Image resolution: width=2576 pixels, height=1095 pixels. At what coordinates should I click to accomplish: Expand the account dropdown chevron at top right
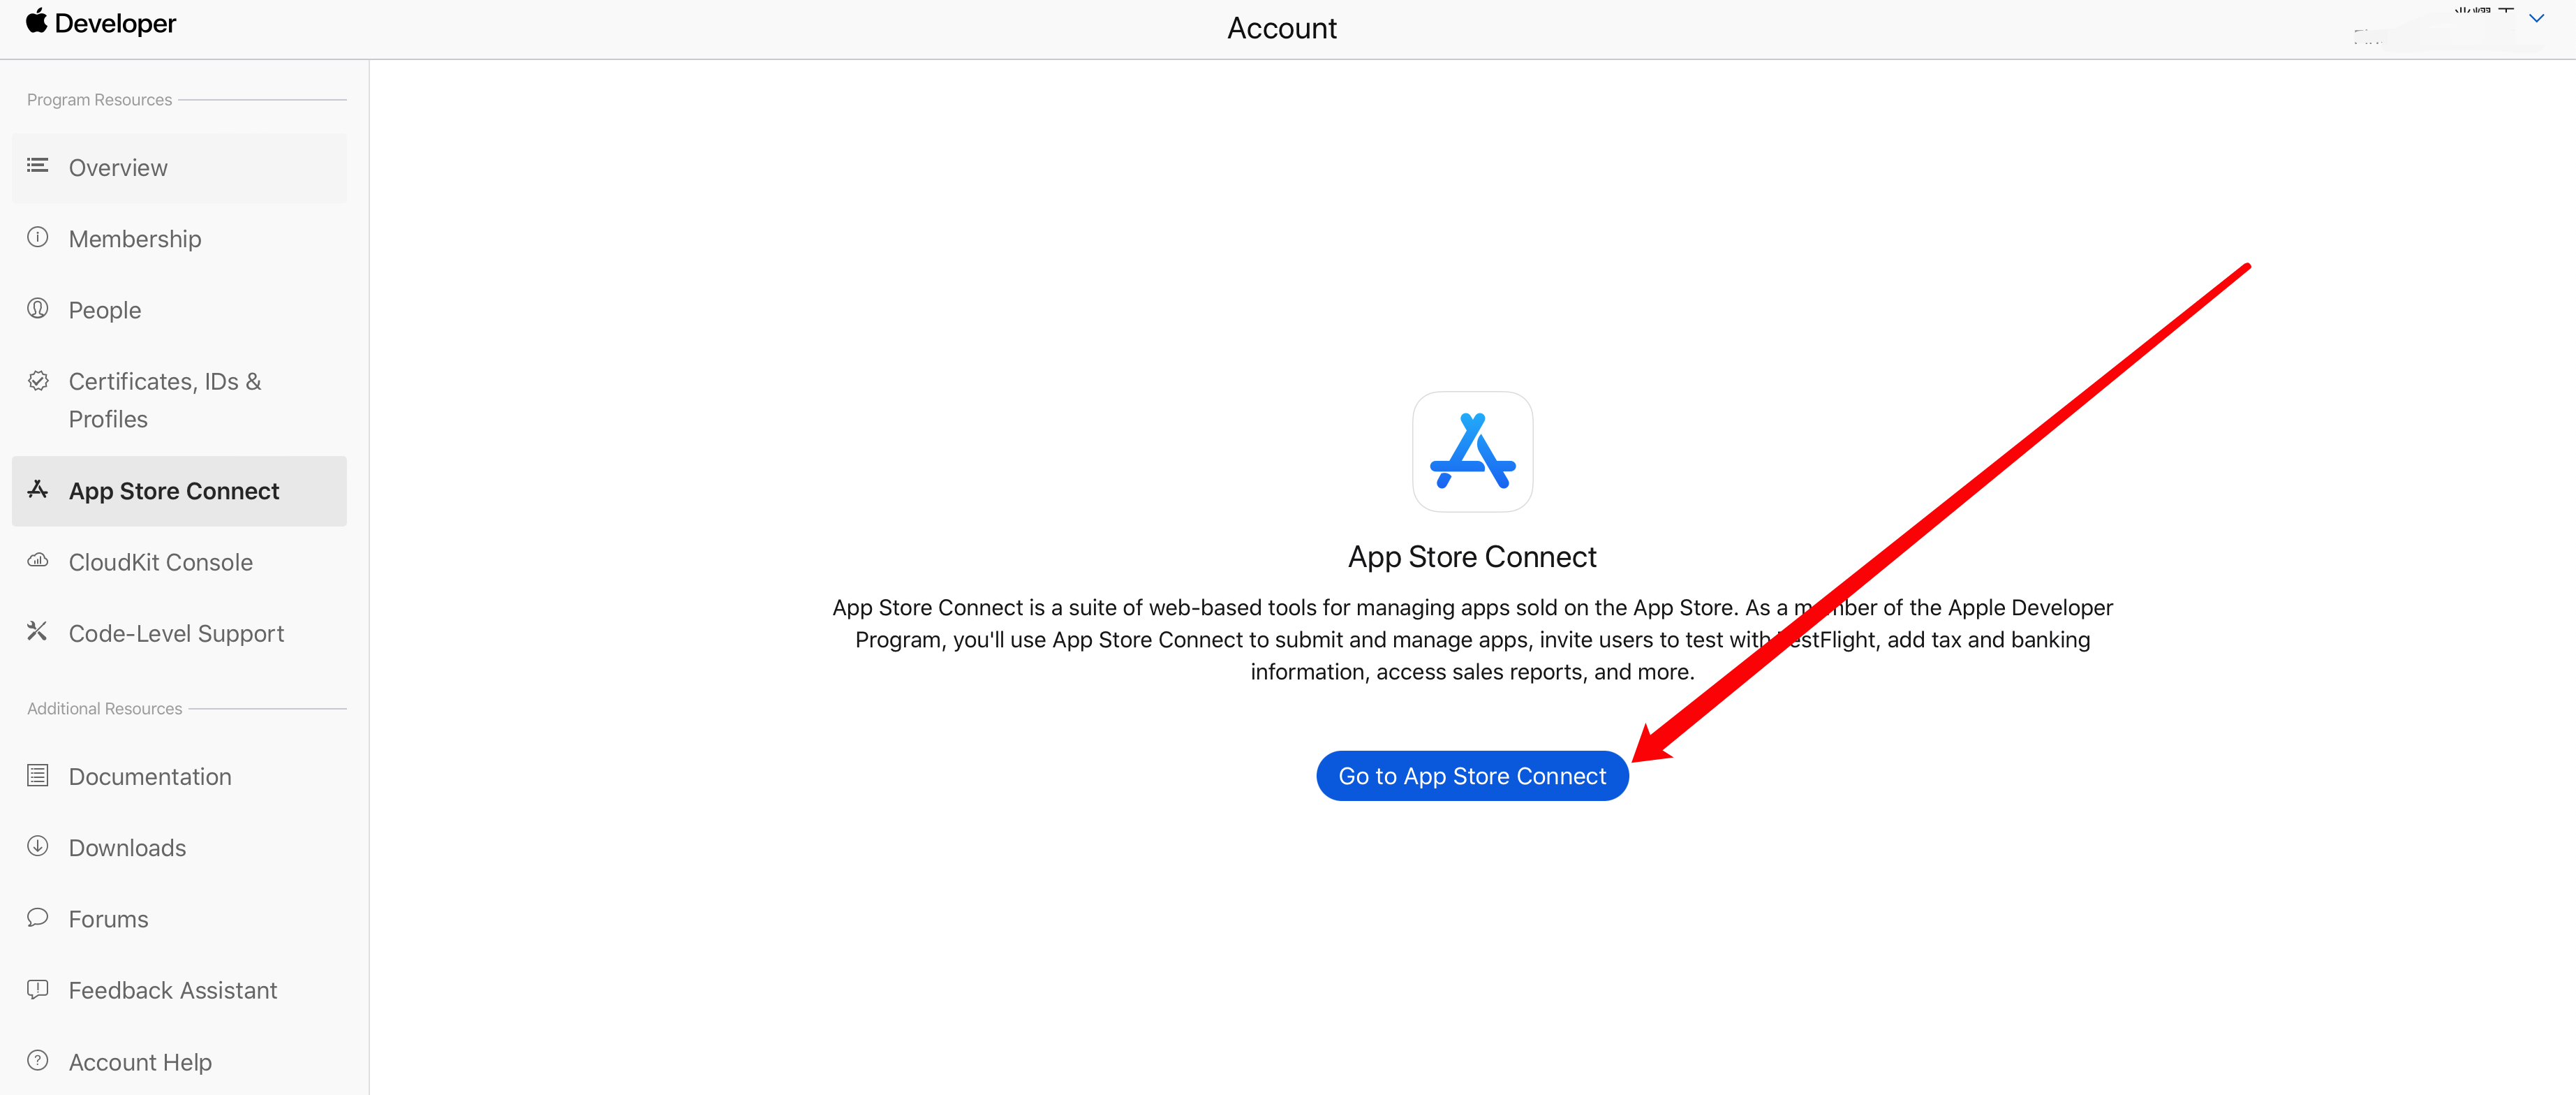click(2536, 17)
